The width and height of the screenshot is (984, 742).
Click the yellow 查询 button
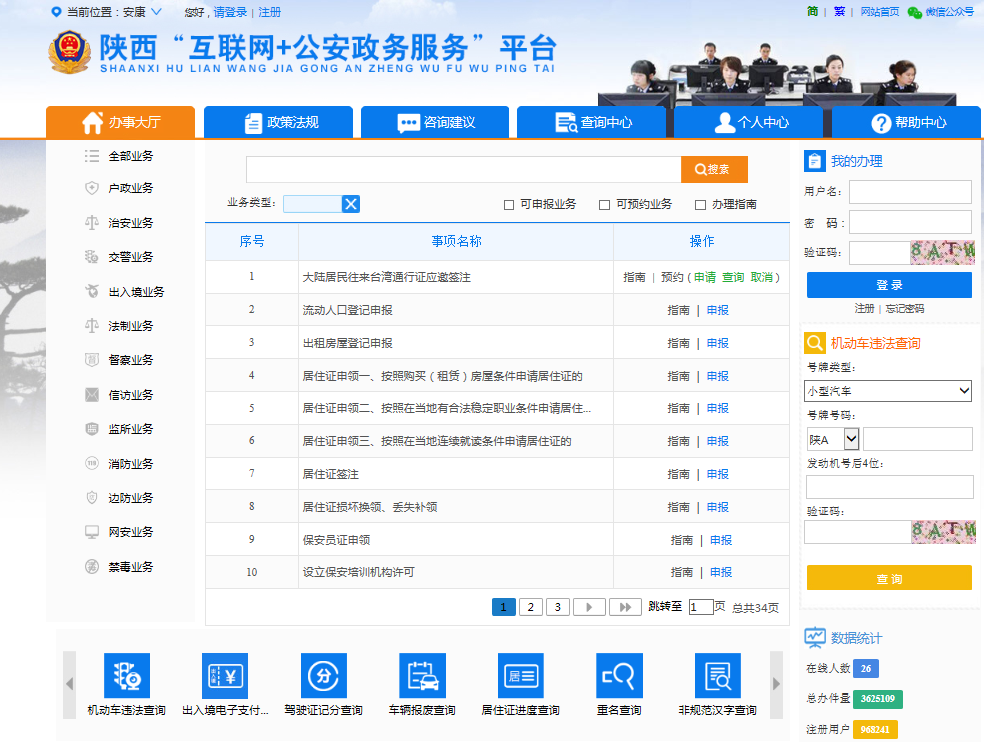pyautogui.click(x=889, y=578)
